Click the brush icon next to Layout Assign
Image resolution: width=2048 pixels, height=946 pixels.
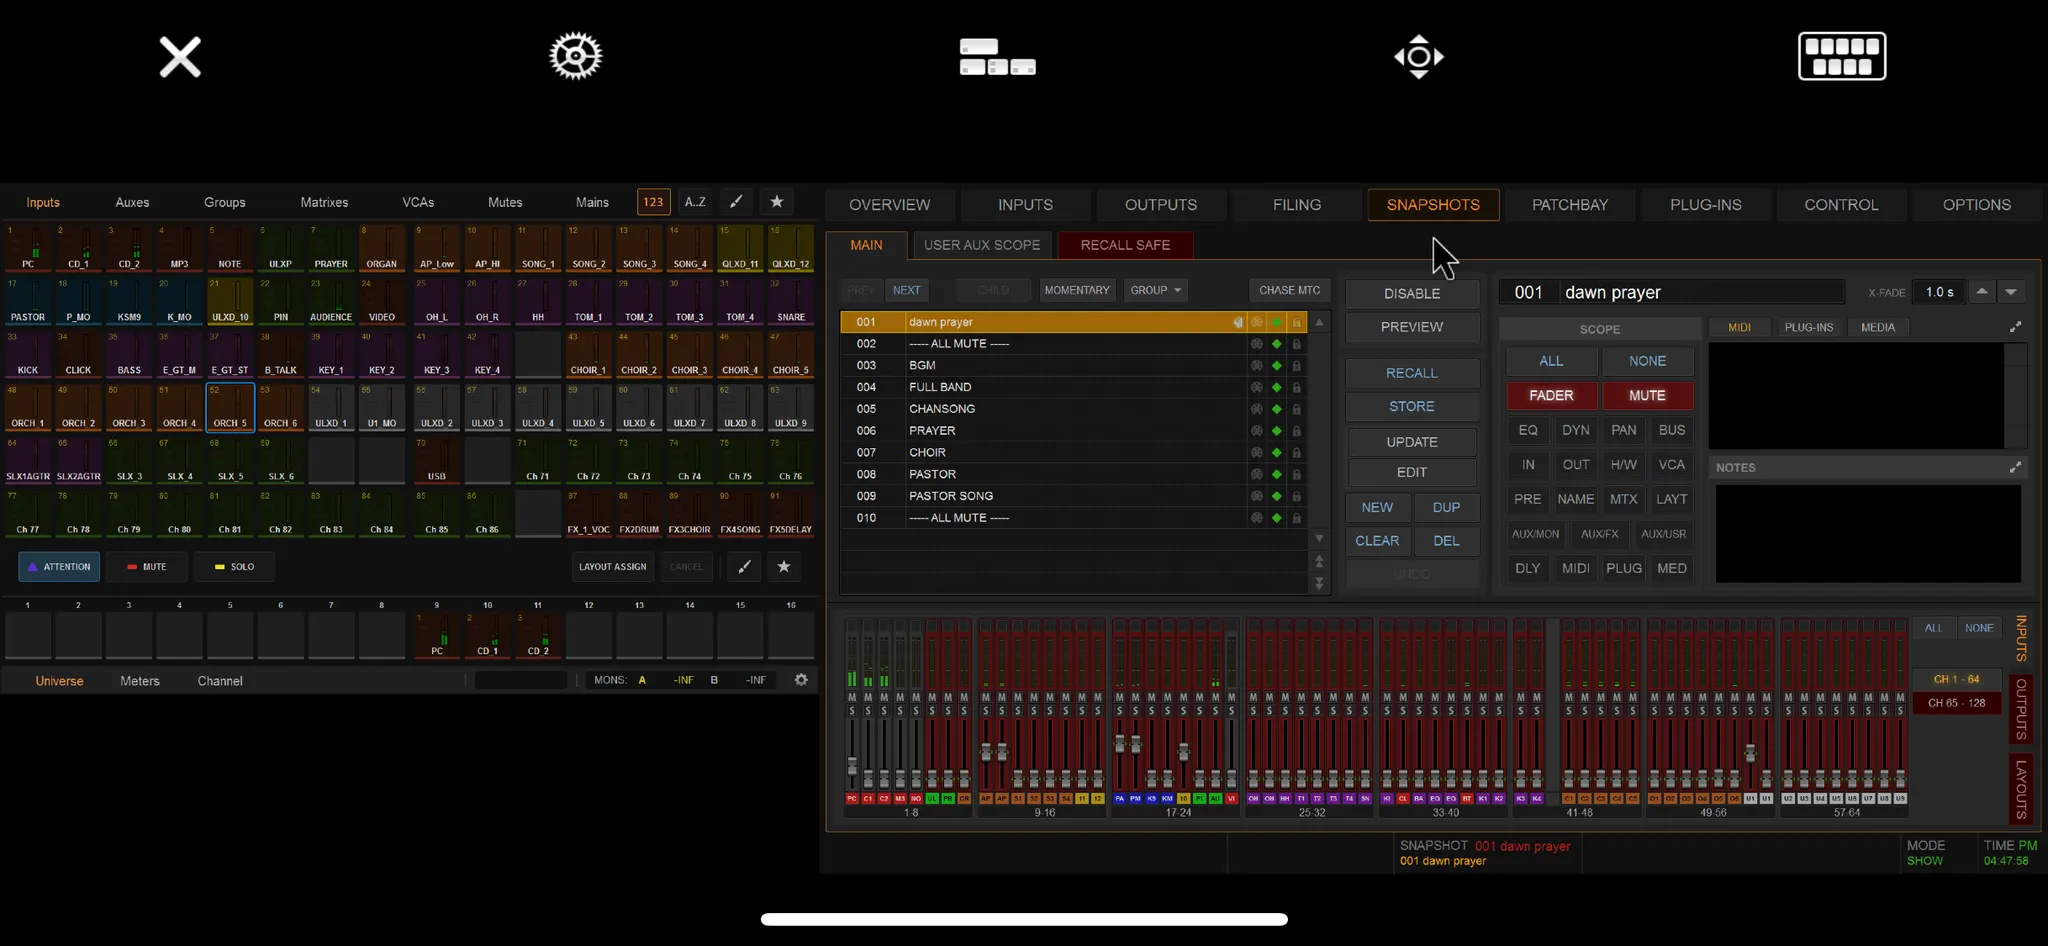(x=744, y=567)
